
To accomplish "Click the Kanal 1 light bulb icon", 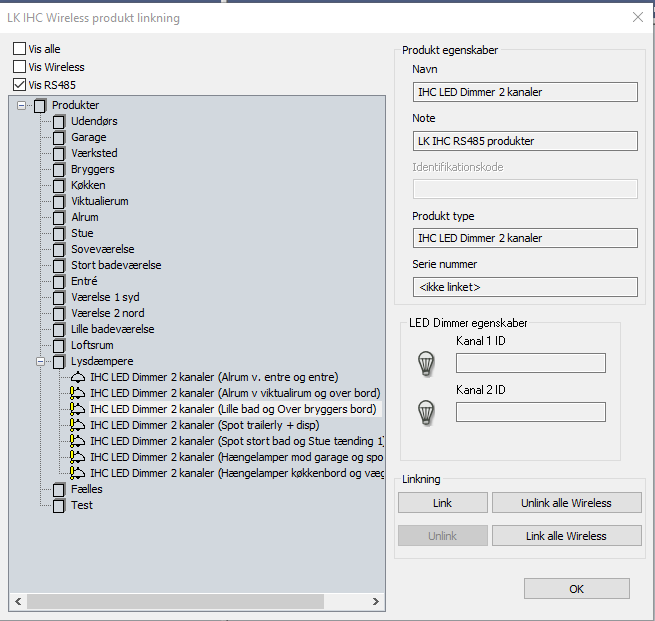I will tap(427, 364).
